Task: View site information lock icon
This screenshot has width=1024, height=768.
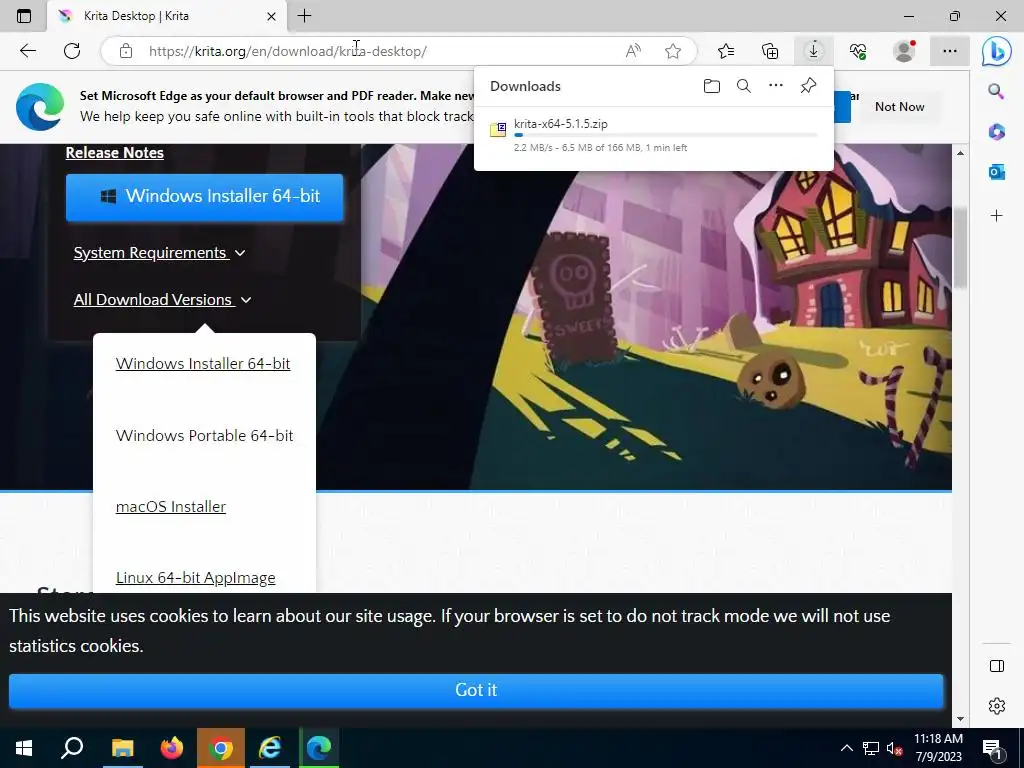Action: click(x=126, y=51)
